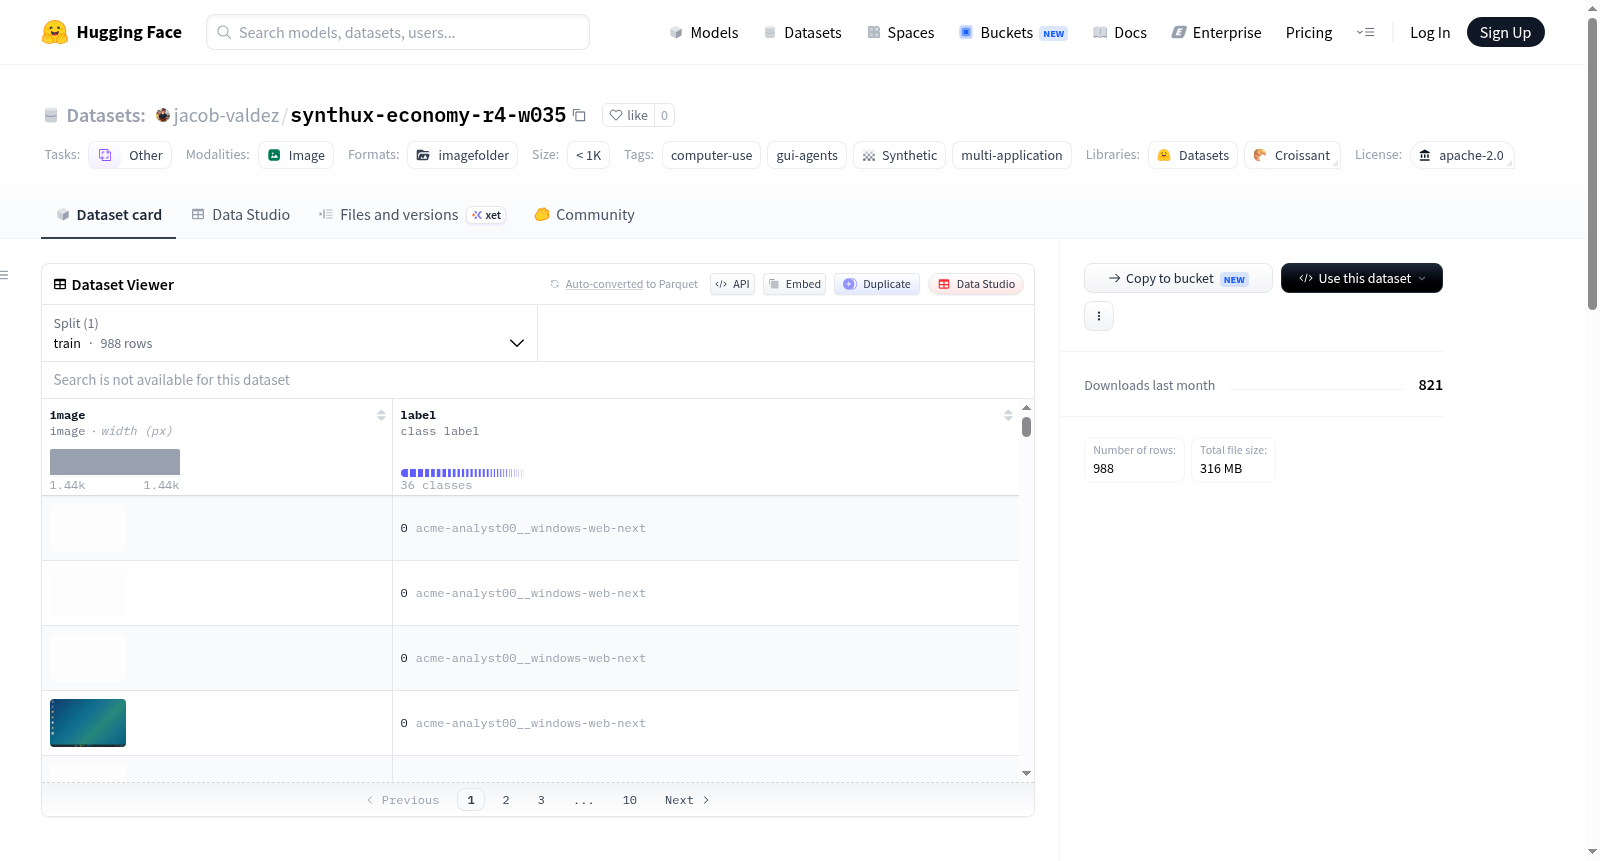The width and height of the screenshot is (1600, 861).
Task: Click the apache-2.0 license tag
Action: coord(1462,155)
